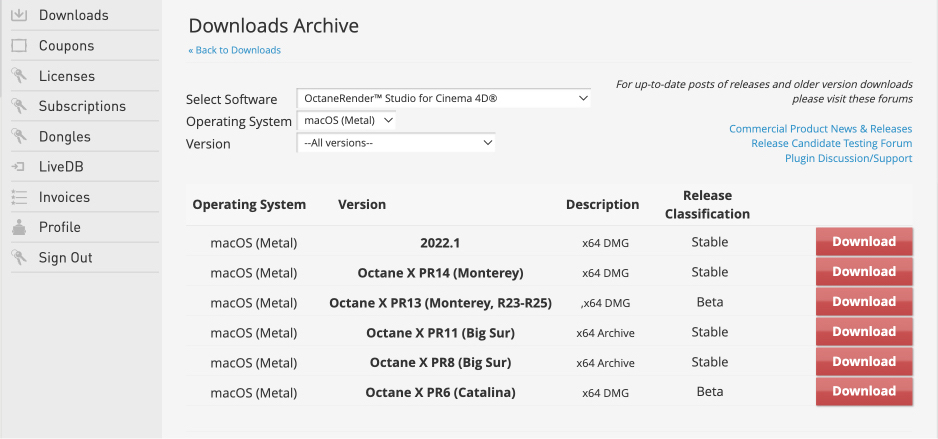Click the Coupons sidebar icon
Image resolution: width=938 pixels, height=439 pixels.
coord(19,45)
